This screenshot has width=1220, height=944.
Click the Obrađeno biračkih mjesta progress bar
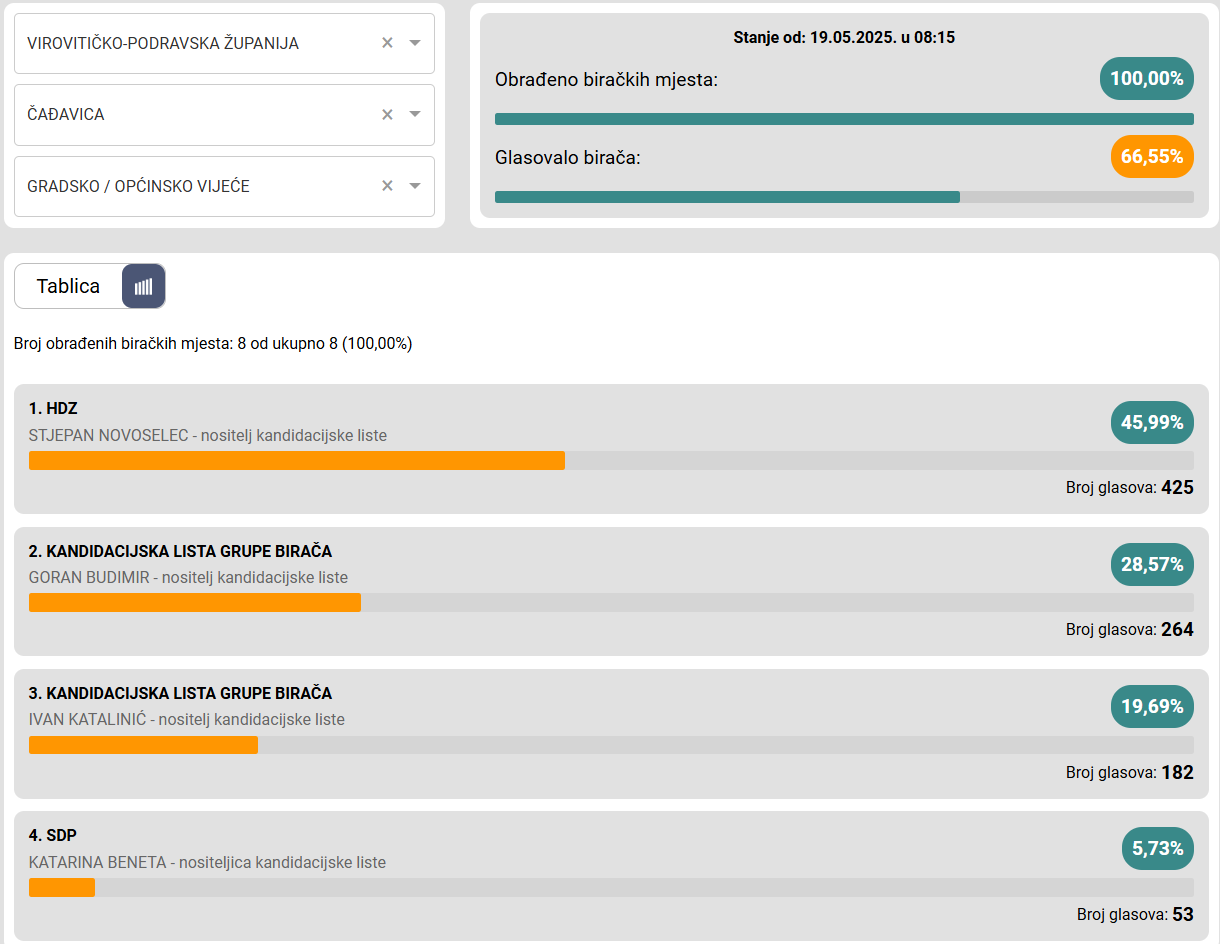tap(843, 119)
